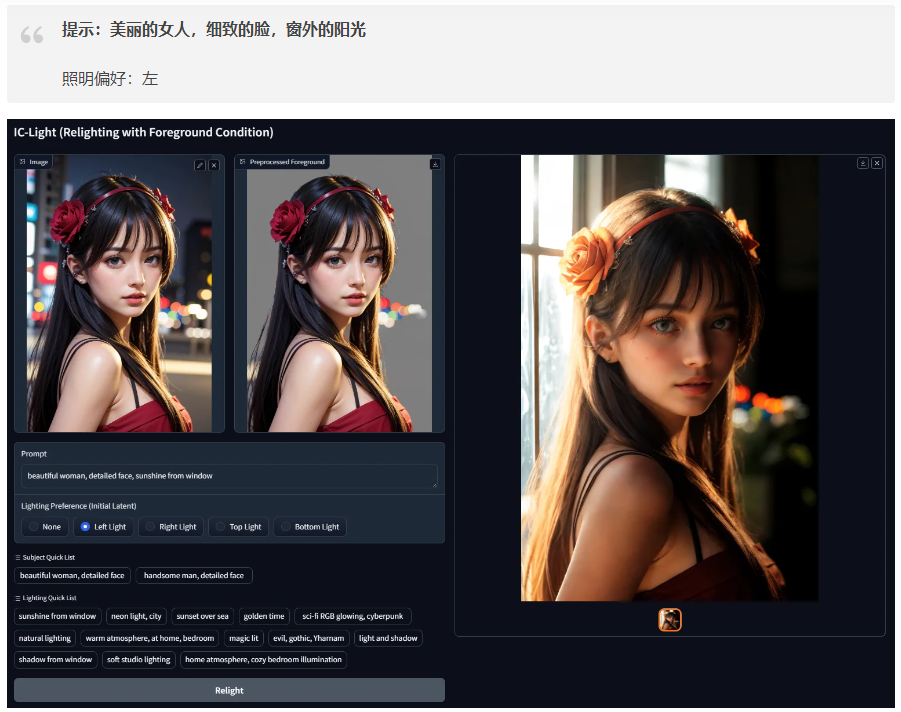Select Right Light lighting preference
The image size is (901, 712).
pyautogui.click(x=170, y=527)
